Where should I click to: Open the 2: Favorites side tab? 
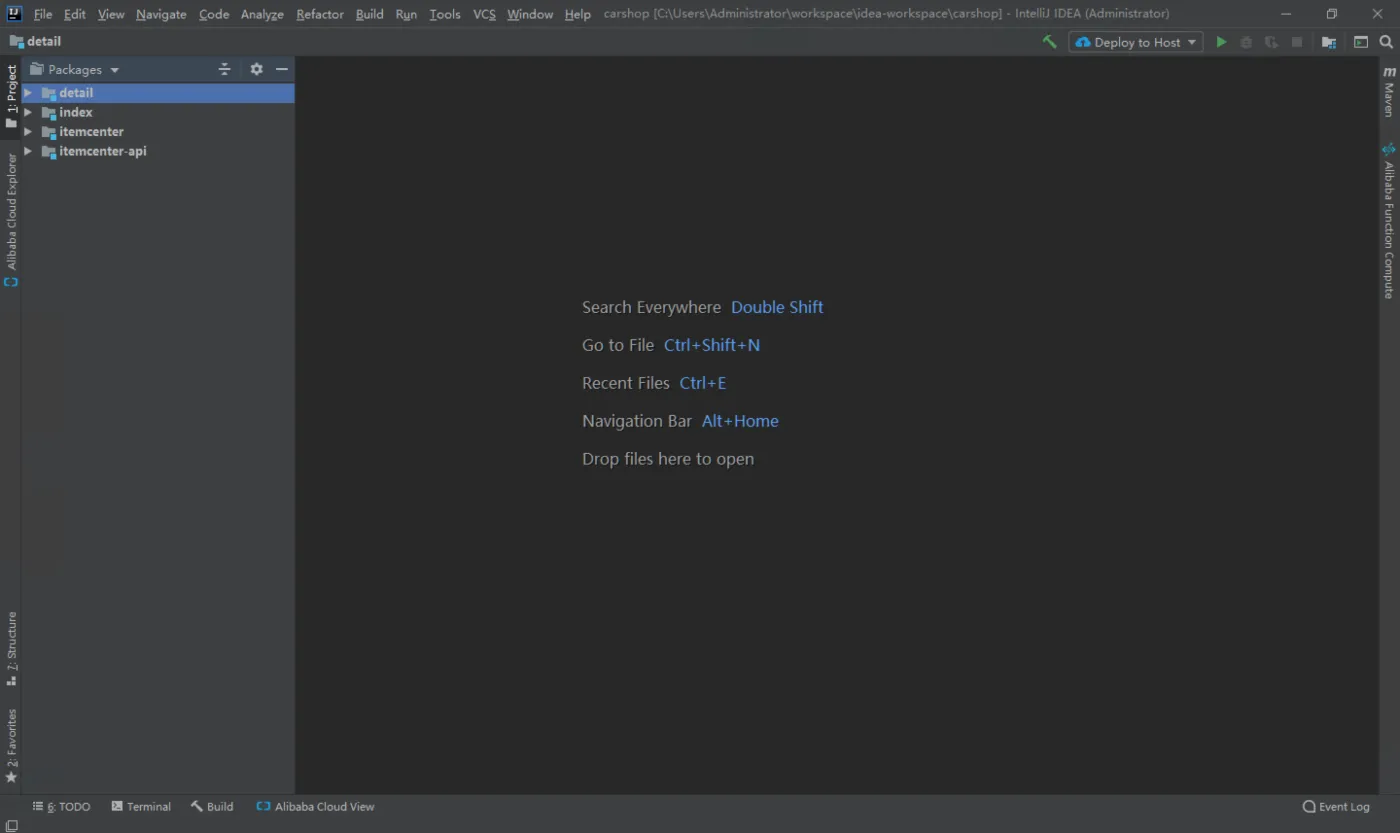[11, 745]
